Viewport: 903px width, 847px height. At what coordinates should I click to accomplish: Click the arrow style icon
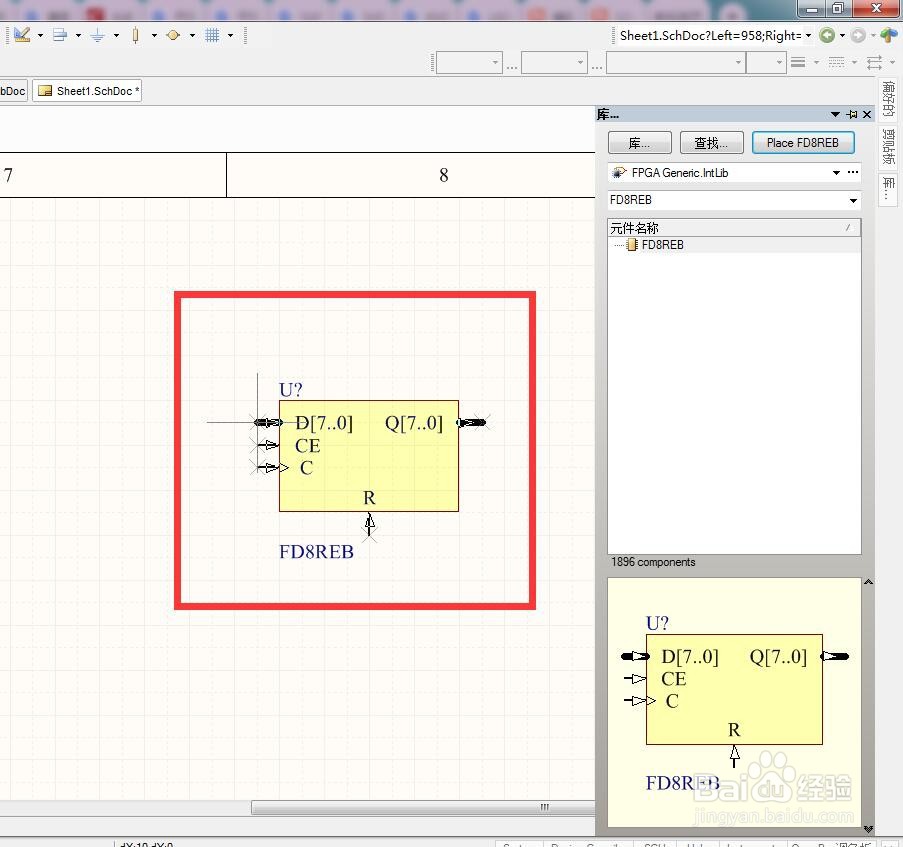tap(874, 62)
